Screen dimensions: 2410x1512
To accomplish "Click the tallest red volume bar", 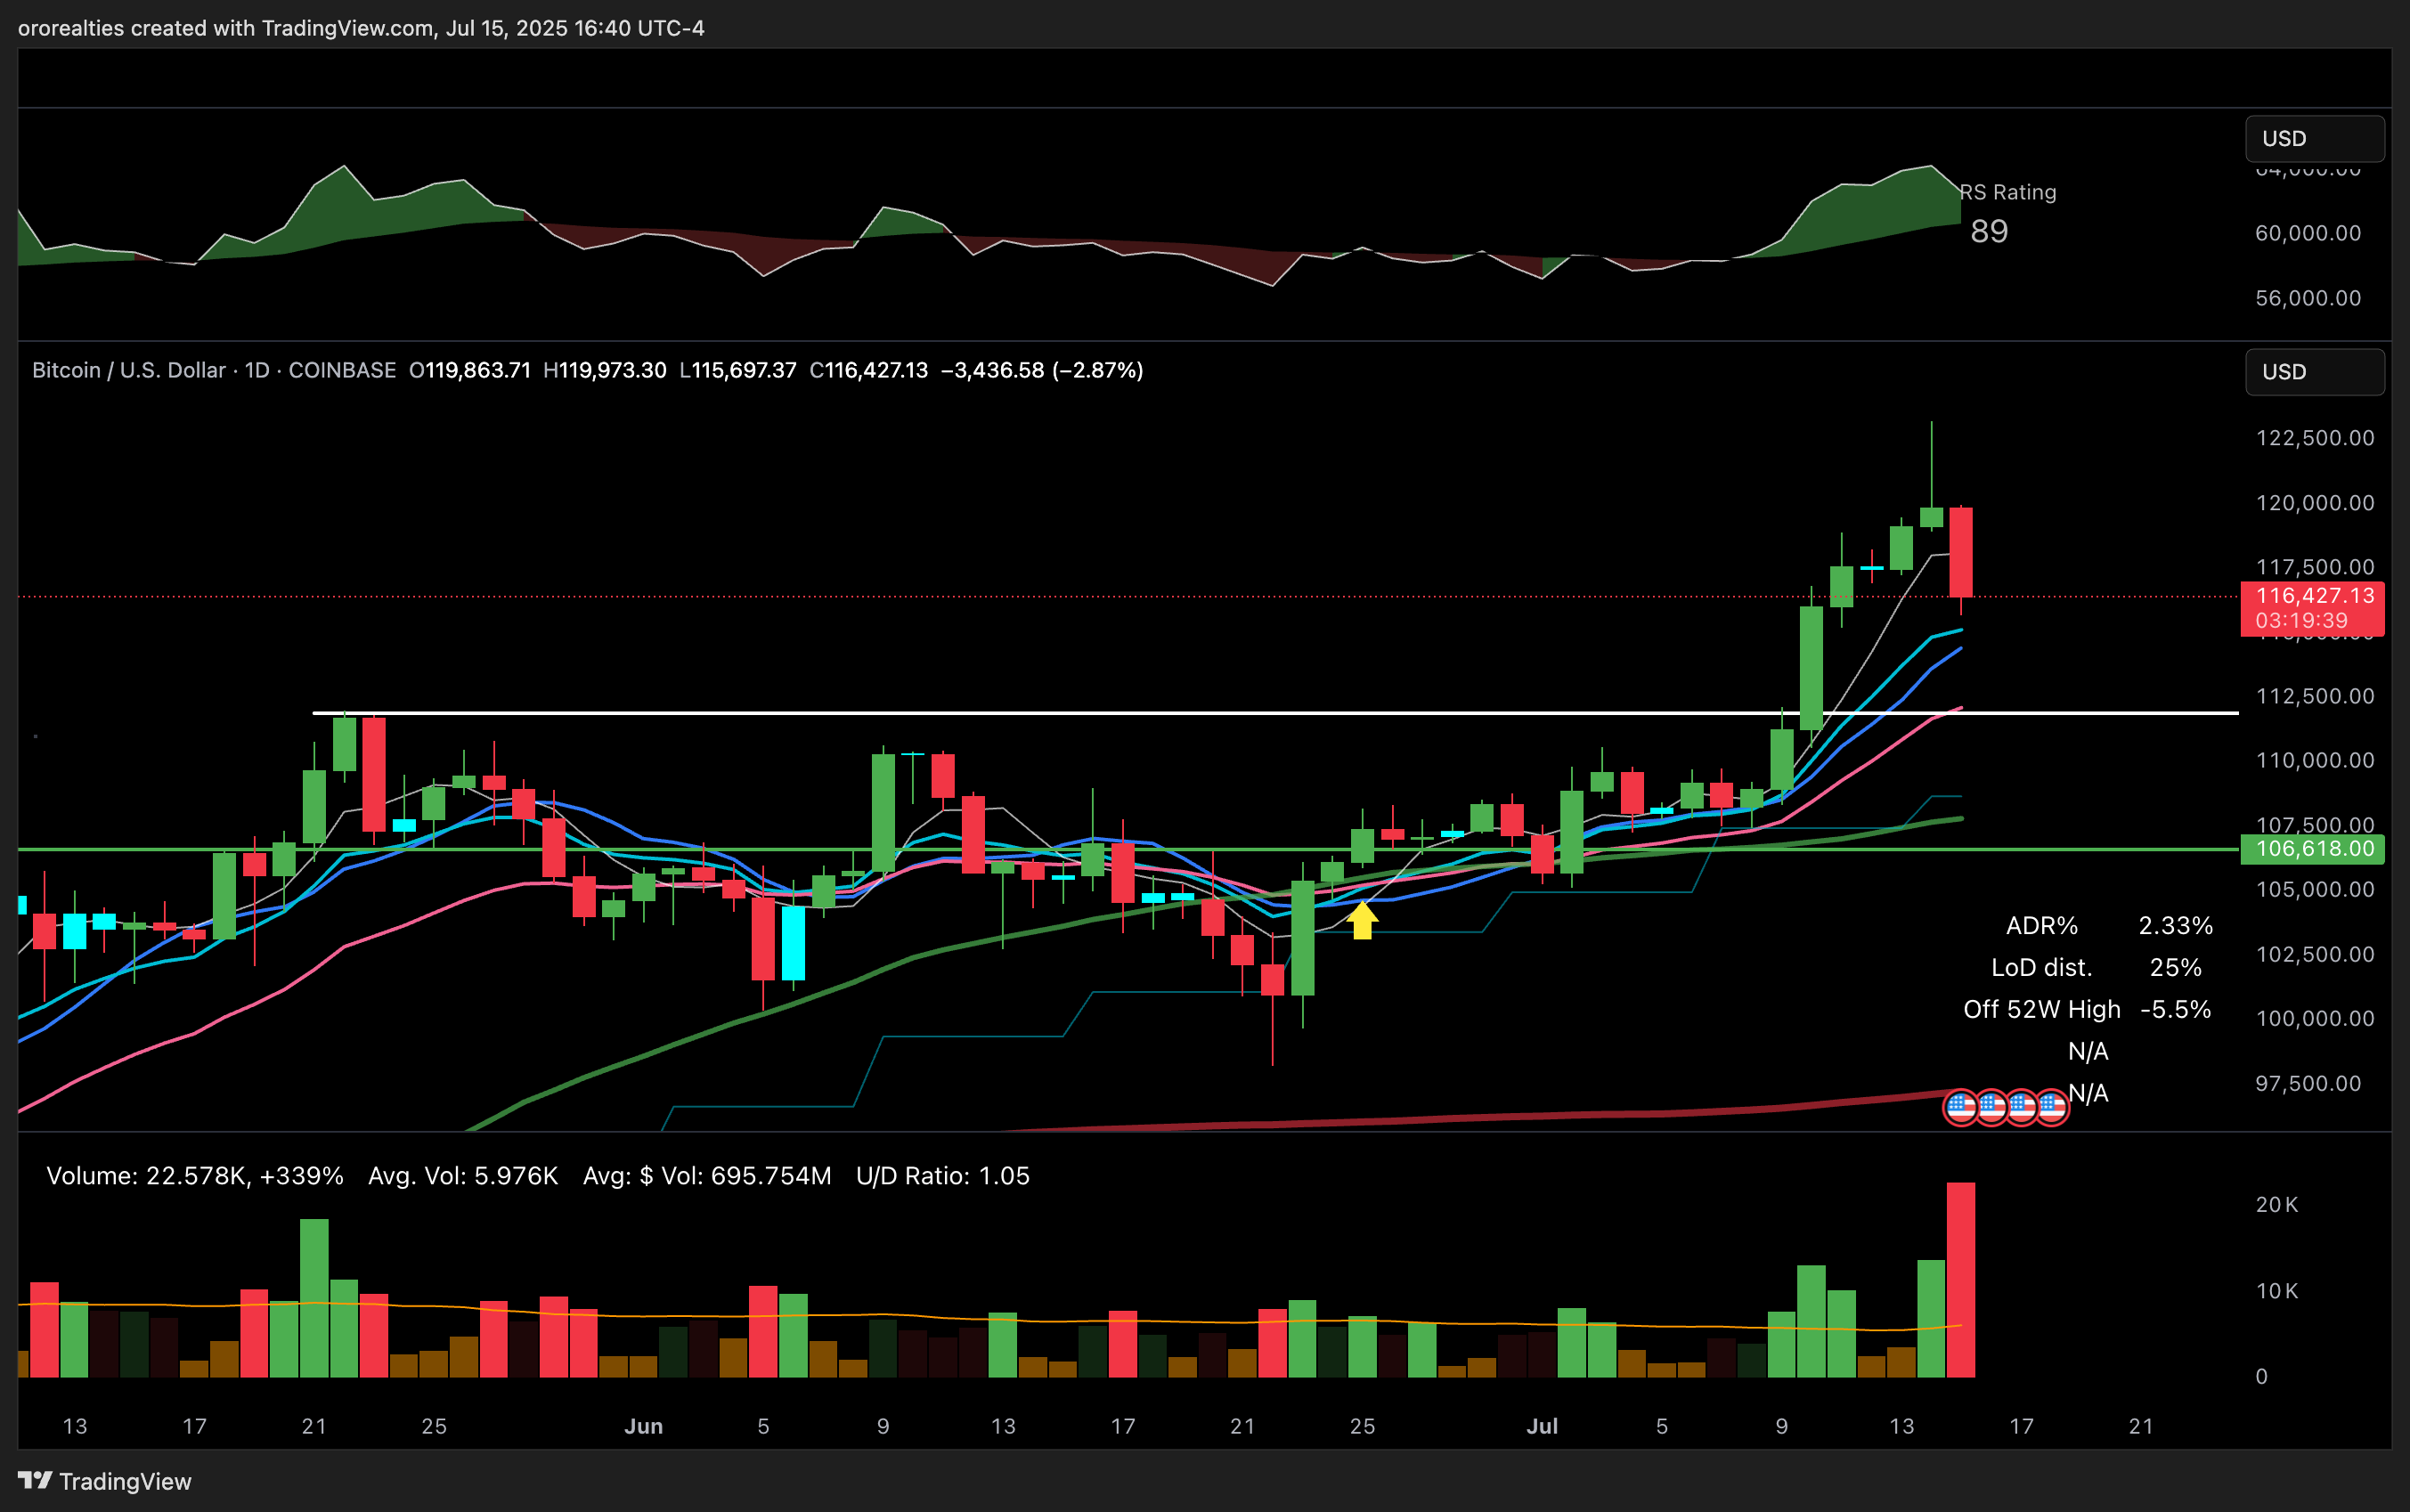I will (x=1961, y=1280).
